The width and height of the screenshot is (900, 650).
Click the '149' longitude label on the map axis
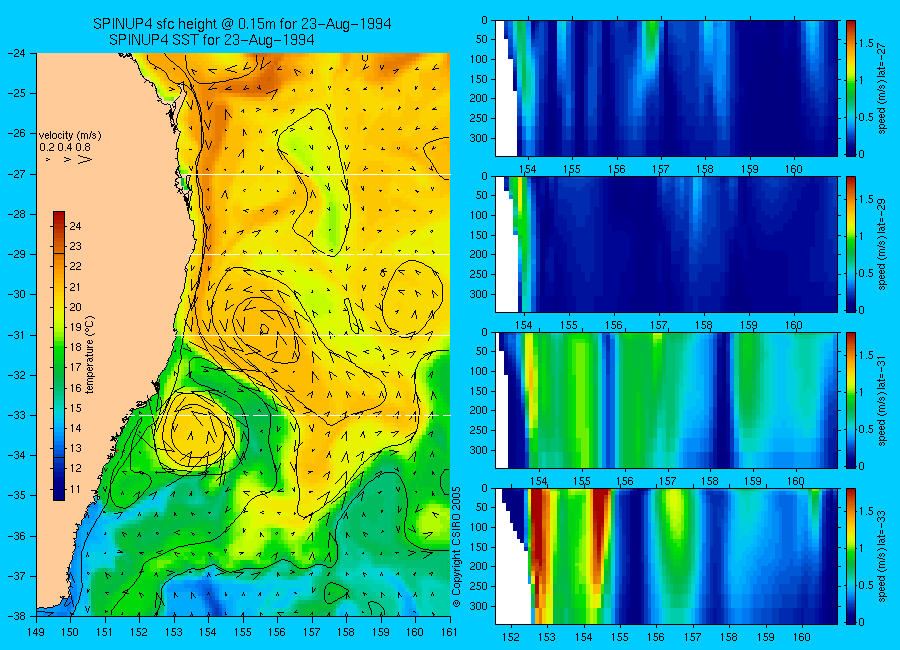pos(36,632)
